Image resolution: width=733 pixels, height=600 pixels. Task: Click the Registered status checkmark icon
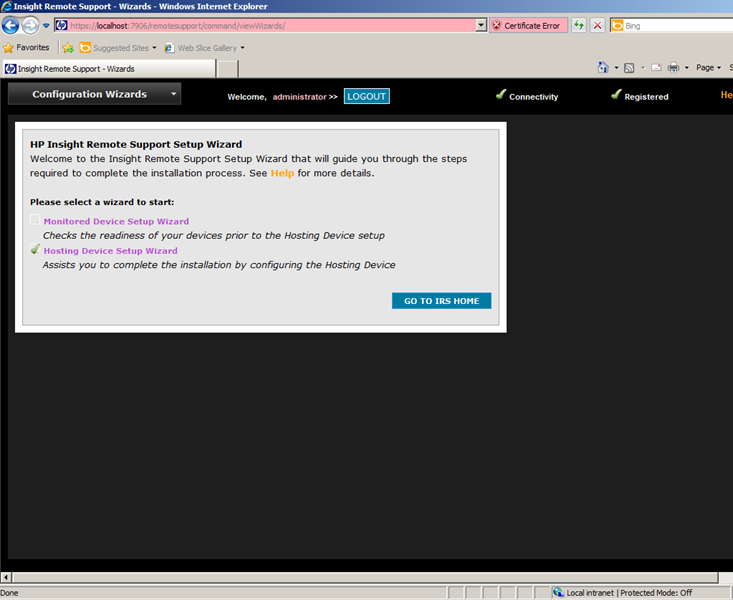616,94
